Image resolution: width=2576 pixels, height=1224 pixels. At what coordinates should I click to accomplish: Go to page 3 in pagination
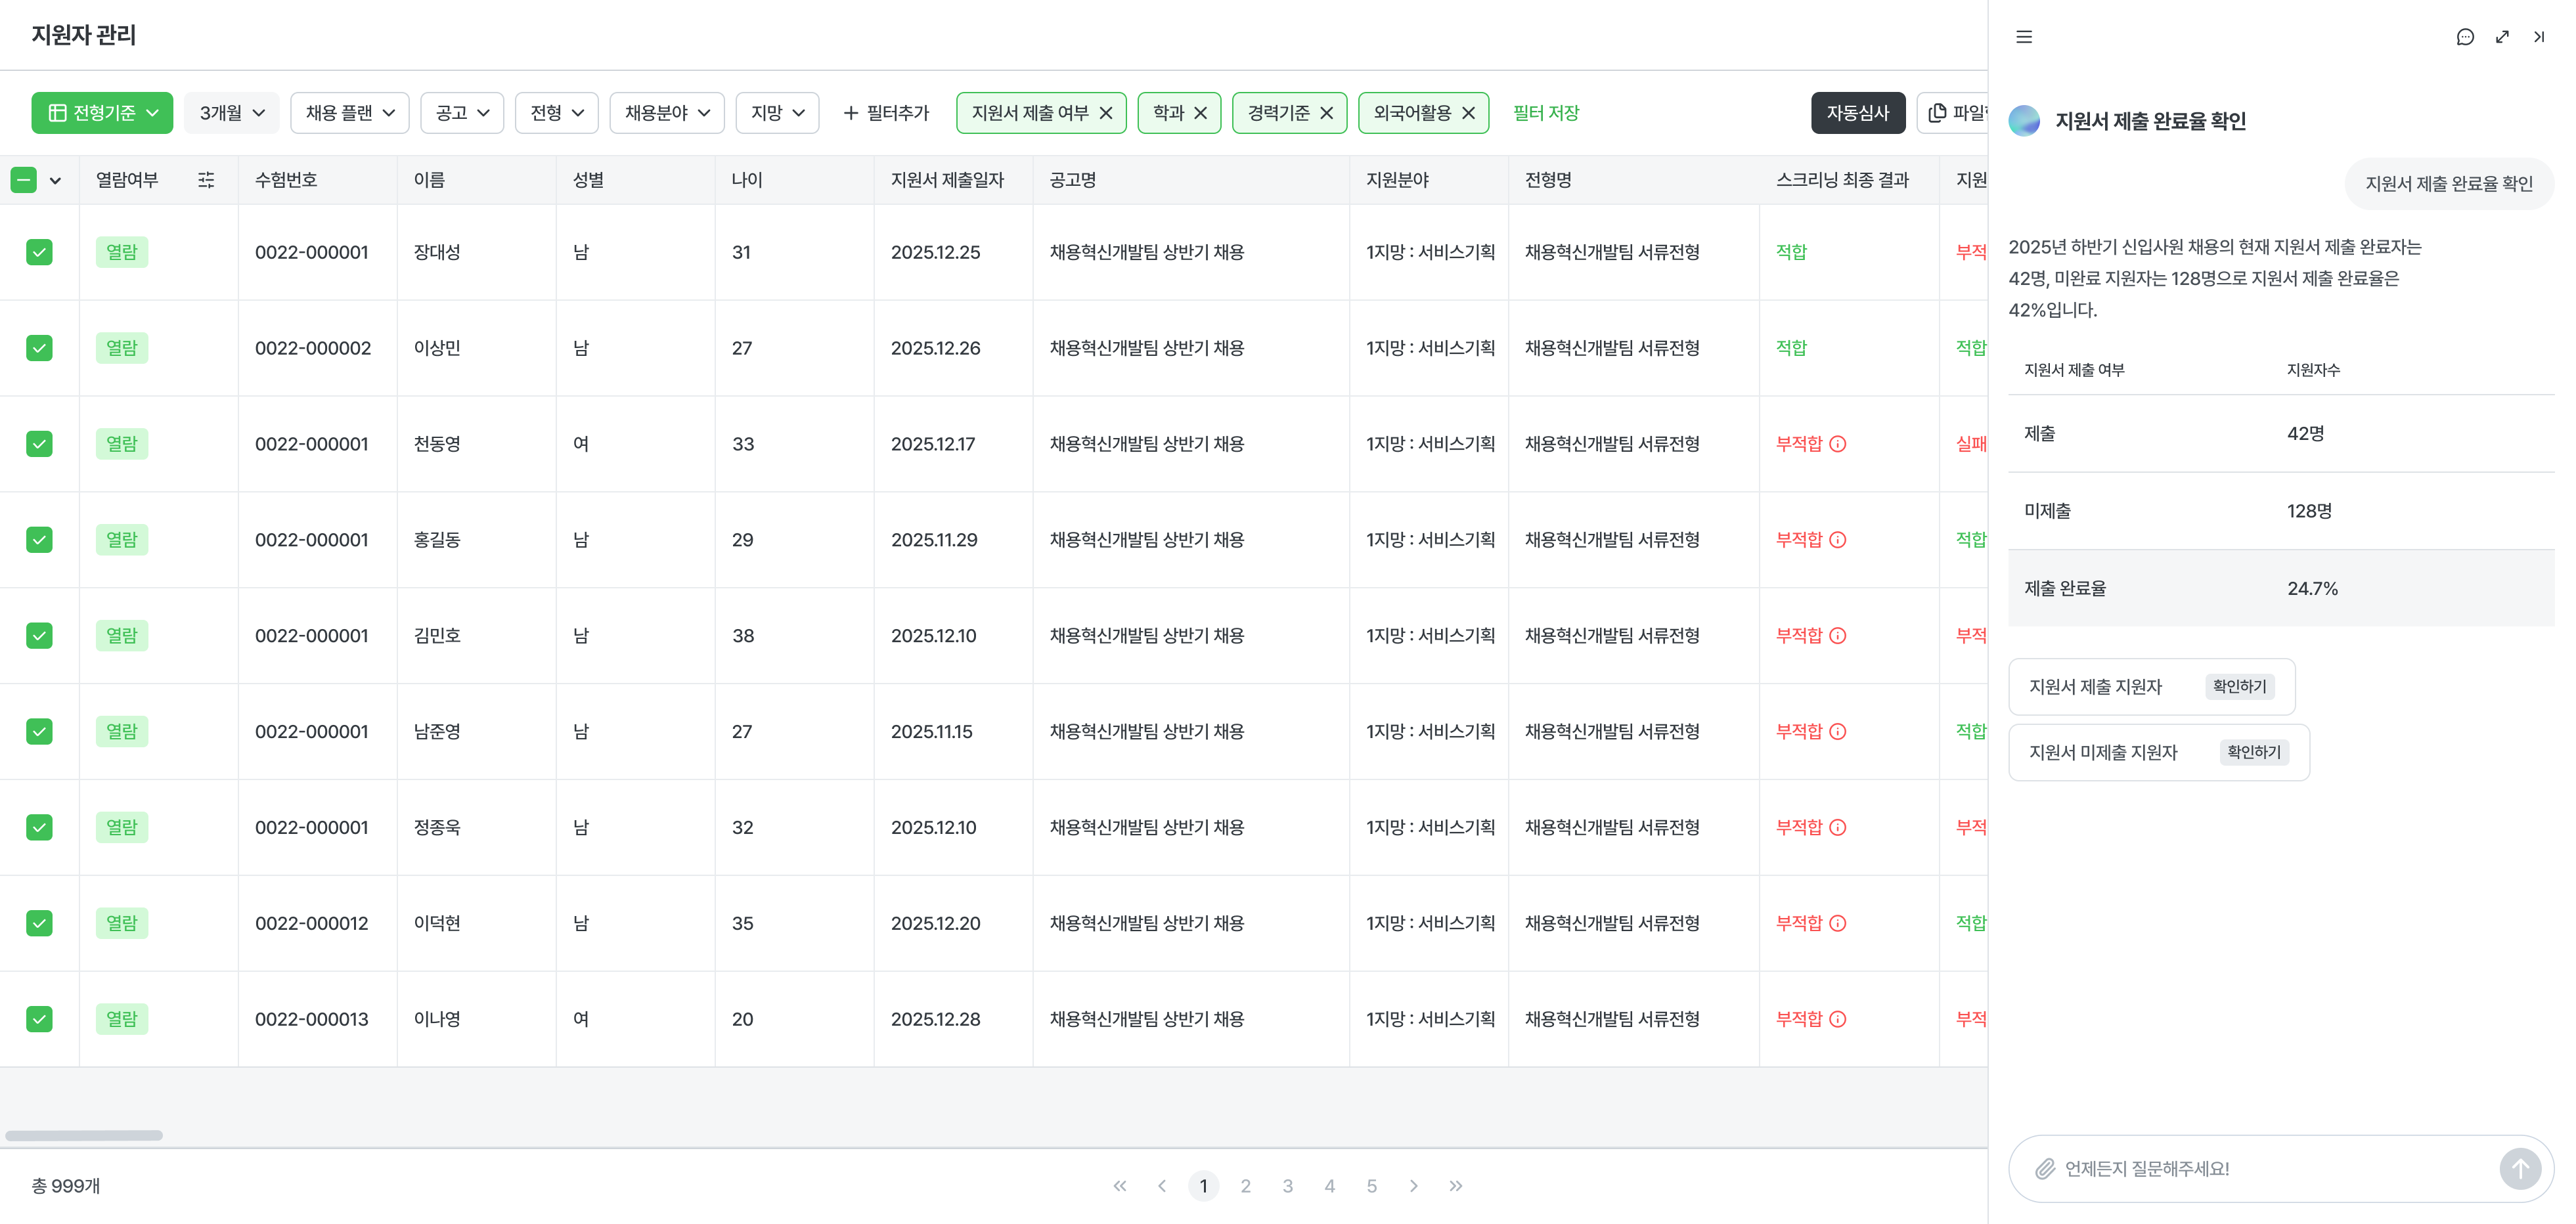(x=1288, y=1186)
